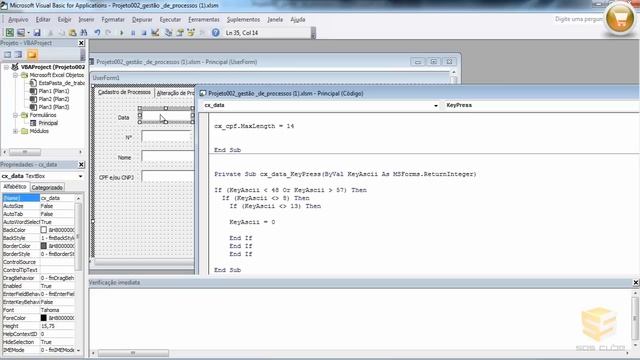Close the Propriedades pane
Screen dimensions: 640x360
point(81,164)
